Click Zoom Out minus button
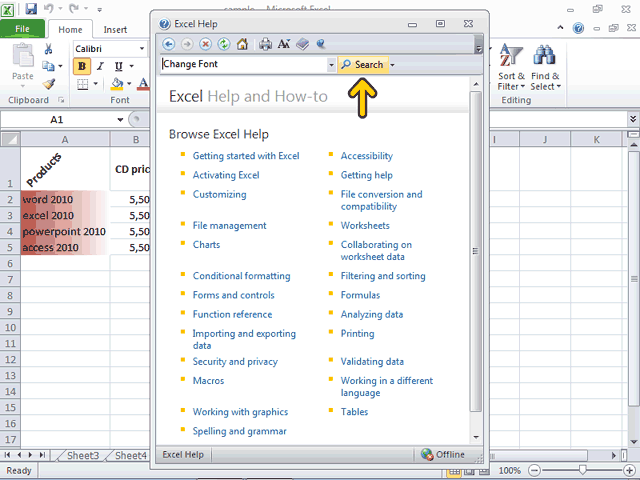Screen dimensions: 640x480 click(534, 471)
